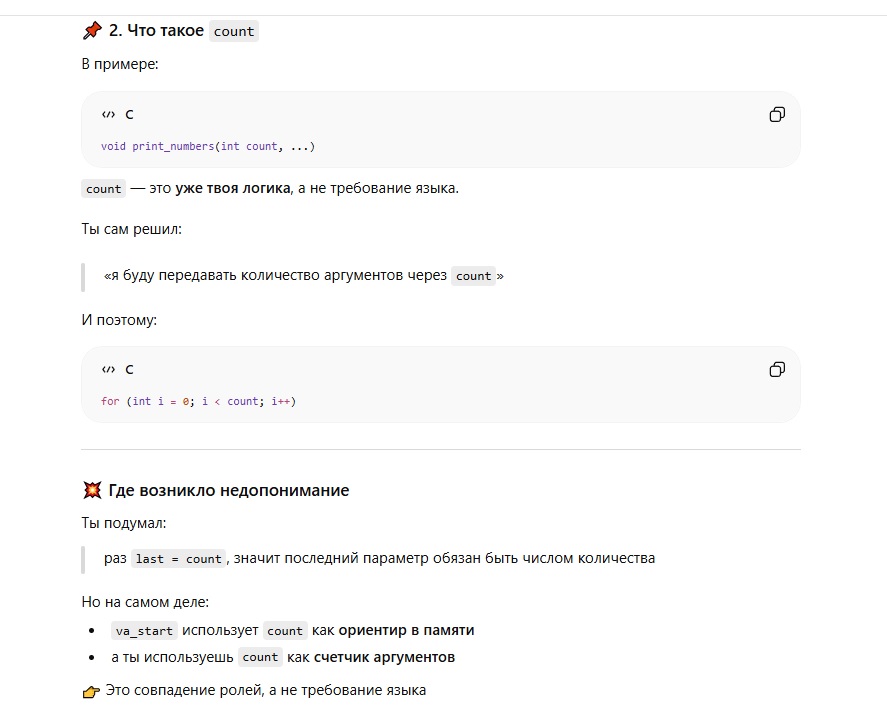Copy the print_numbers code block
The width and height of the screenshot is (887, 727).
coord(777,115)
